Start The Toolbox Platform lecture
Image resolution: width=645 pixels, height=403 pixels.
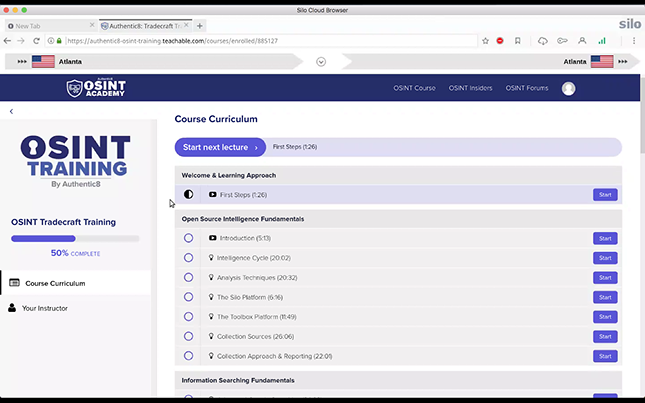click(605, 317)
